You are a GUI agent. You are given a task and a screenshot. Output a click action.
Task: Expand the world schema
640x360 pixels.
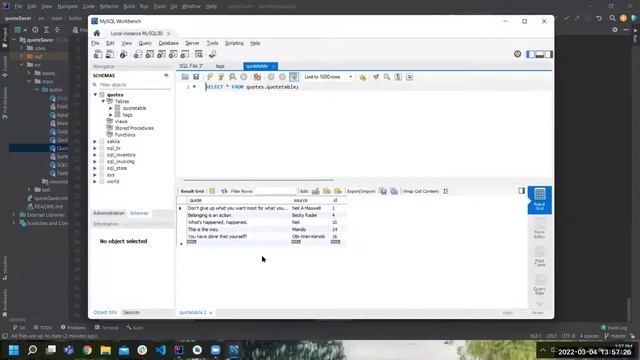point(95,182)
